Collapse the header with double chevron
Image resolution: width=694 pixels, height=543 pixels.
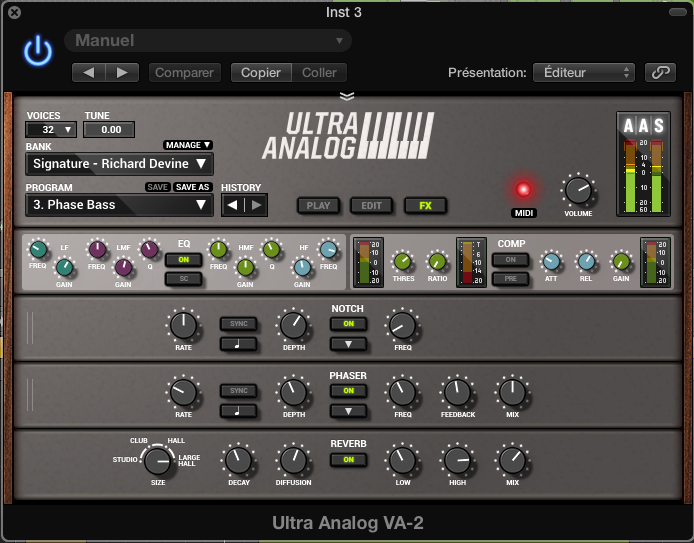pos(347,96)
